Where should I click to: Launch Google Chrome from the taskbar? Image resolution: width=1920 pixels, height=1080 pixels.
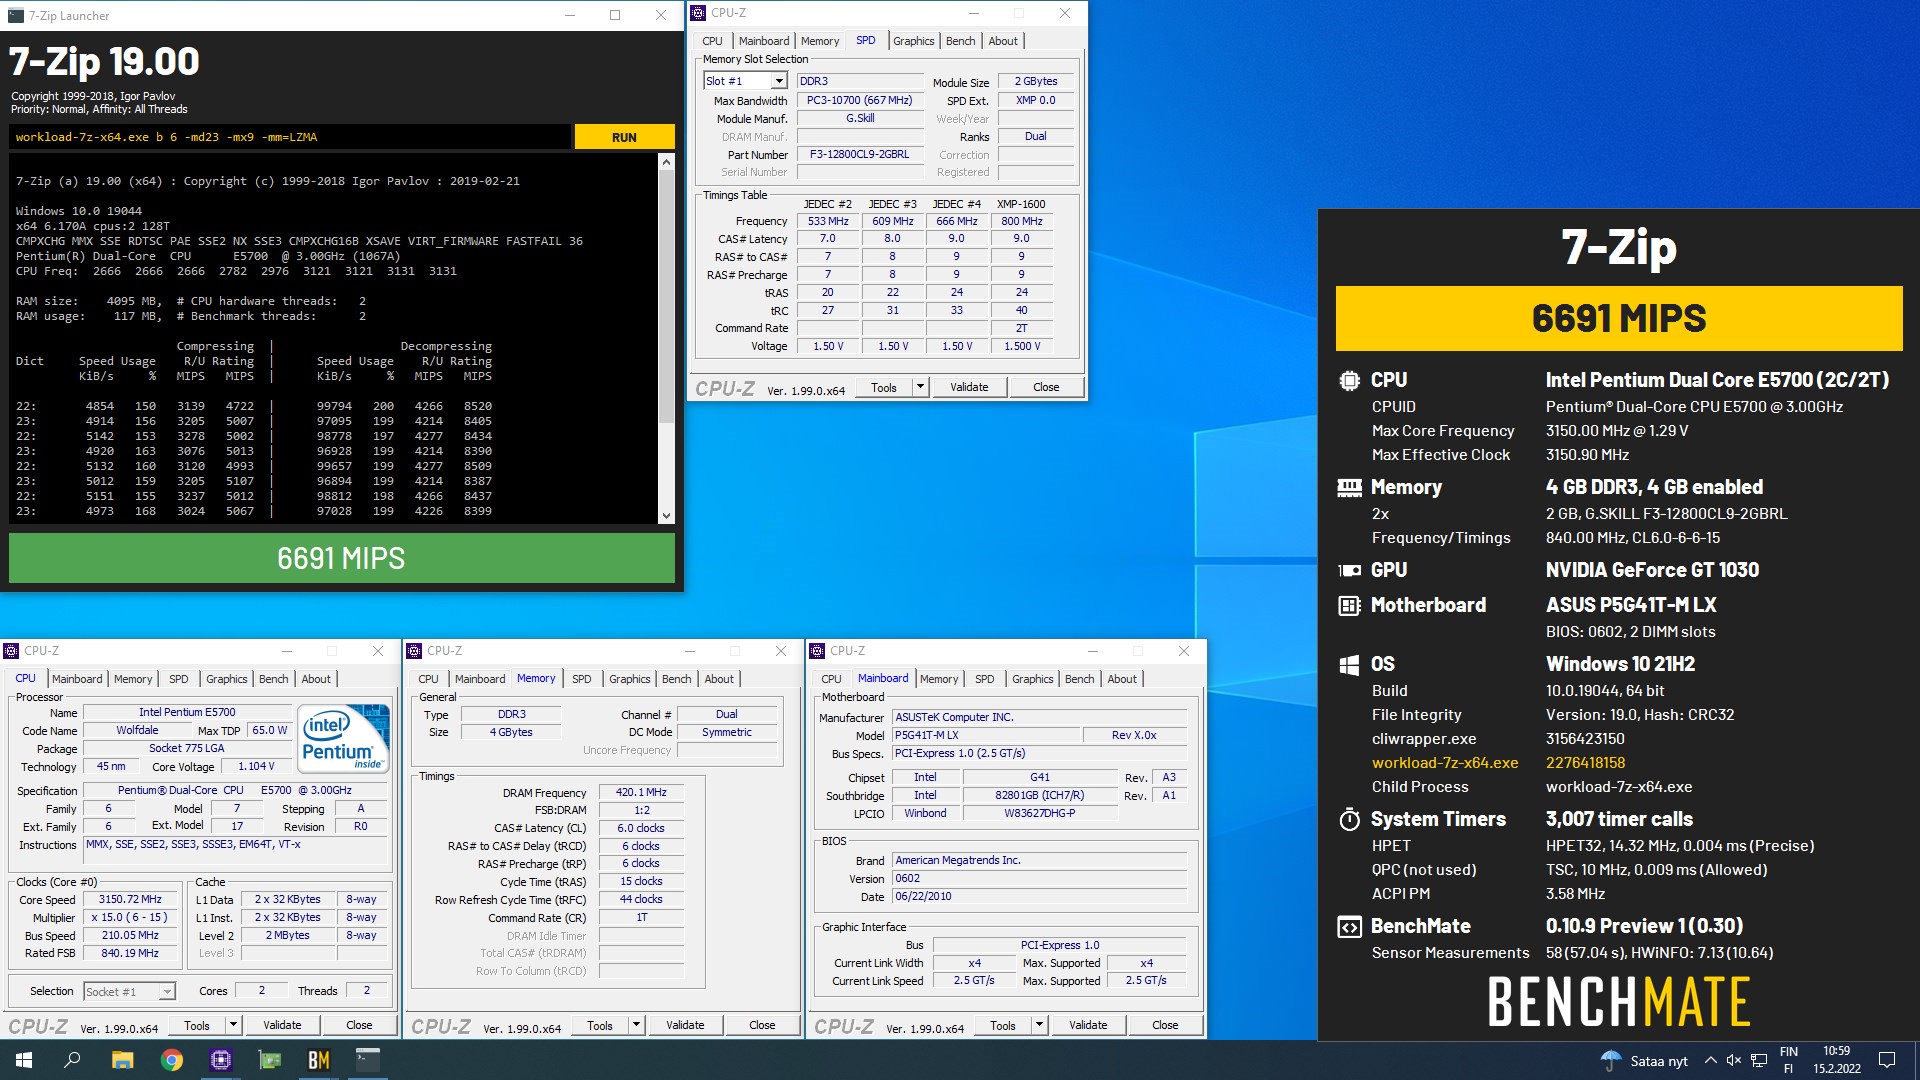tap(172, 1060)
